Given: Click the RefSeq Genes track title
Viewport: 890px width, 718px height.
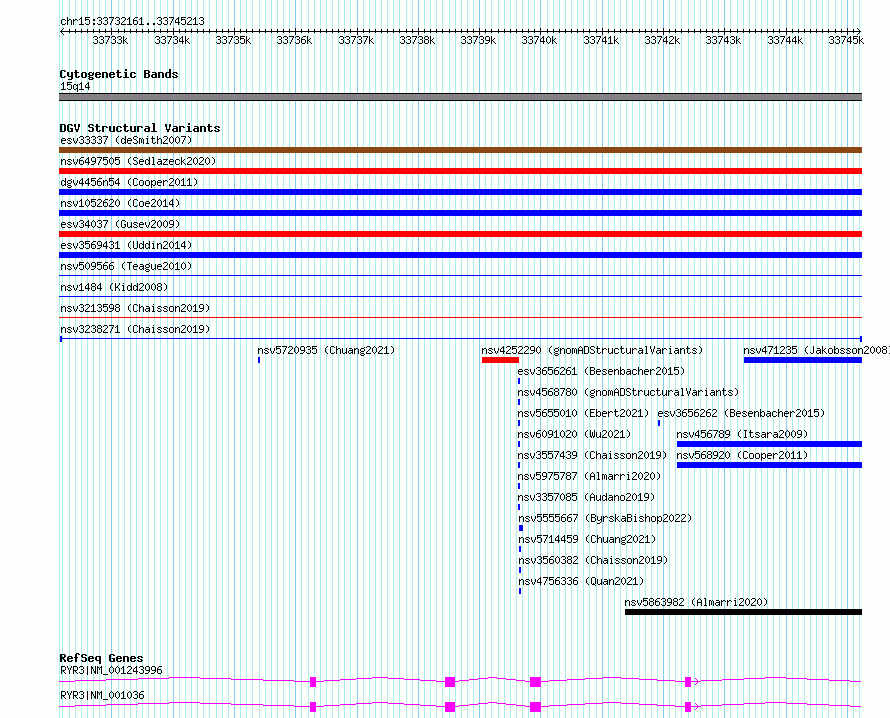Looking at the screenshot, I should click(101, 658).
